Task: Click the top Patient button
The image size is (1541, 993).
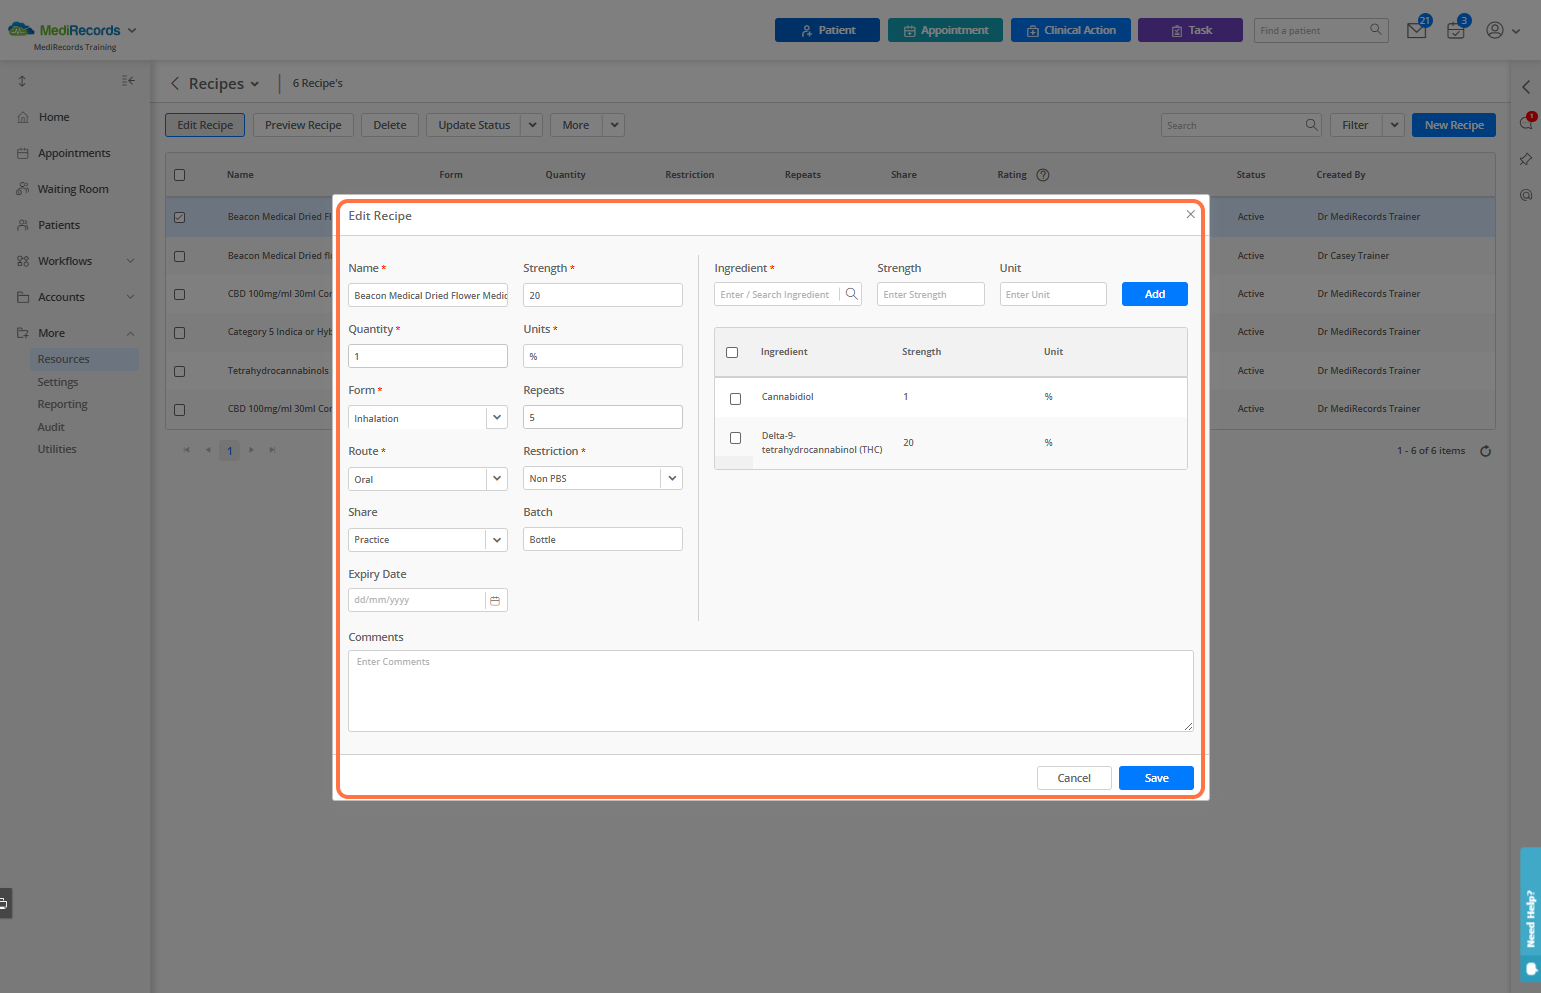Action: [x=827, y=30]
